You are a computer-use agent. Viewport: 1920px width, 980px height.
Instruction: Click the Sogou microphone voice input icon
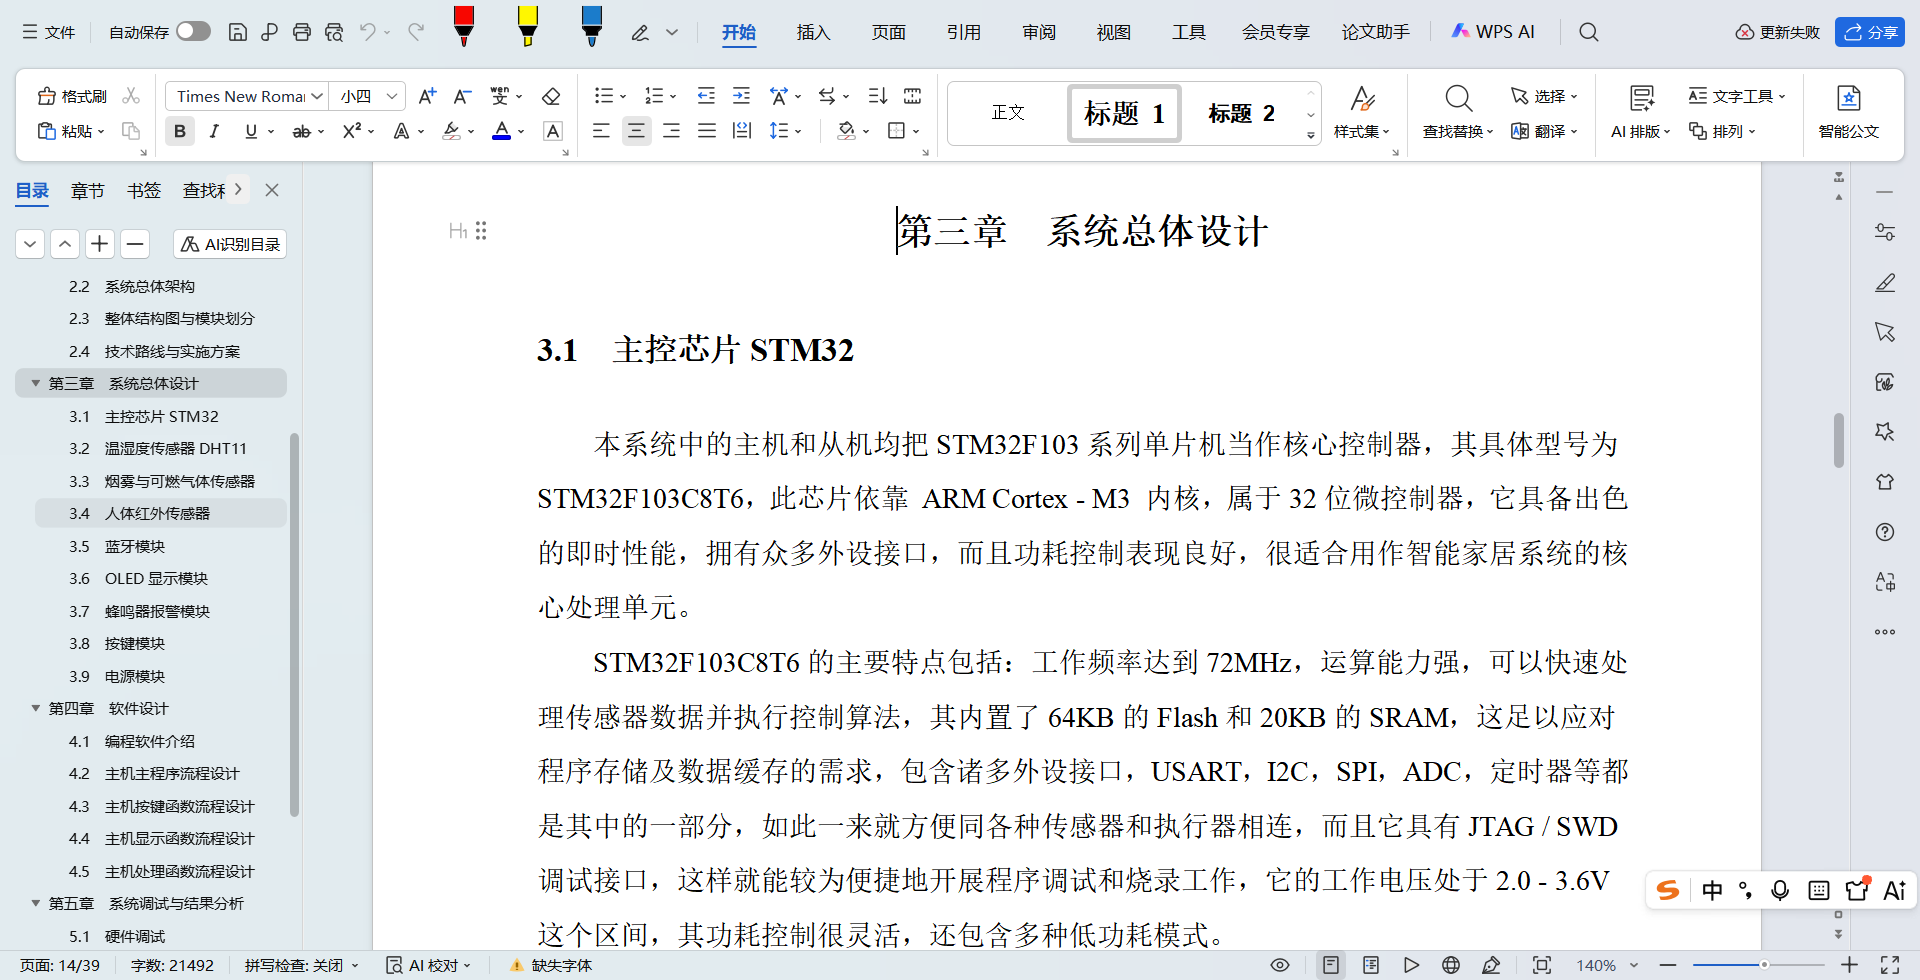pyautogui.click(x=1780, y=890)
